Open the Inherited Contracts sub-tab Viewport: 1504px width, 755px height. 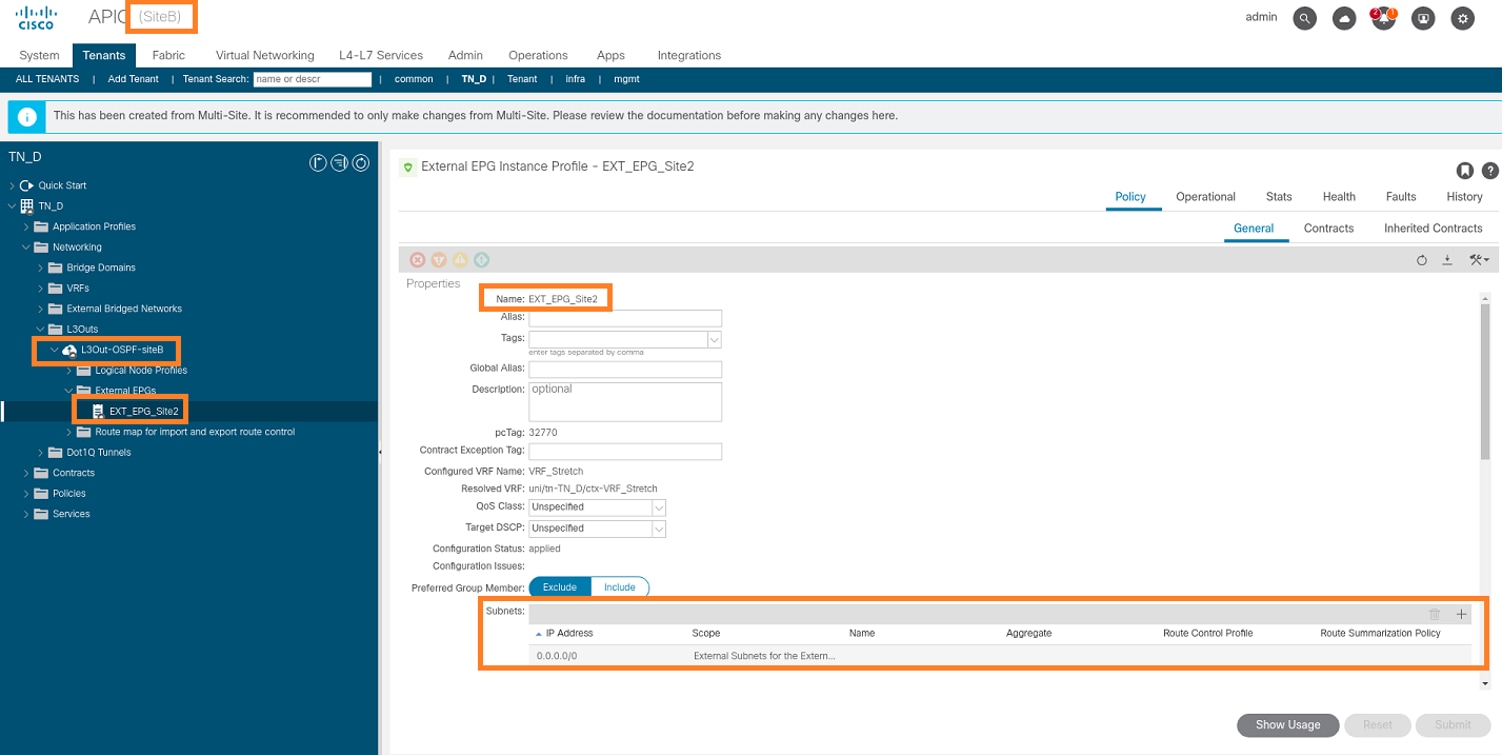(x=1434, y=229)
